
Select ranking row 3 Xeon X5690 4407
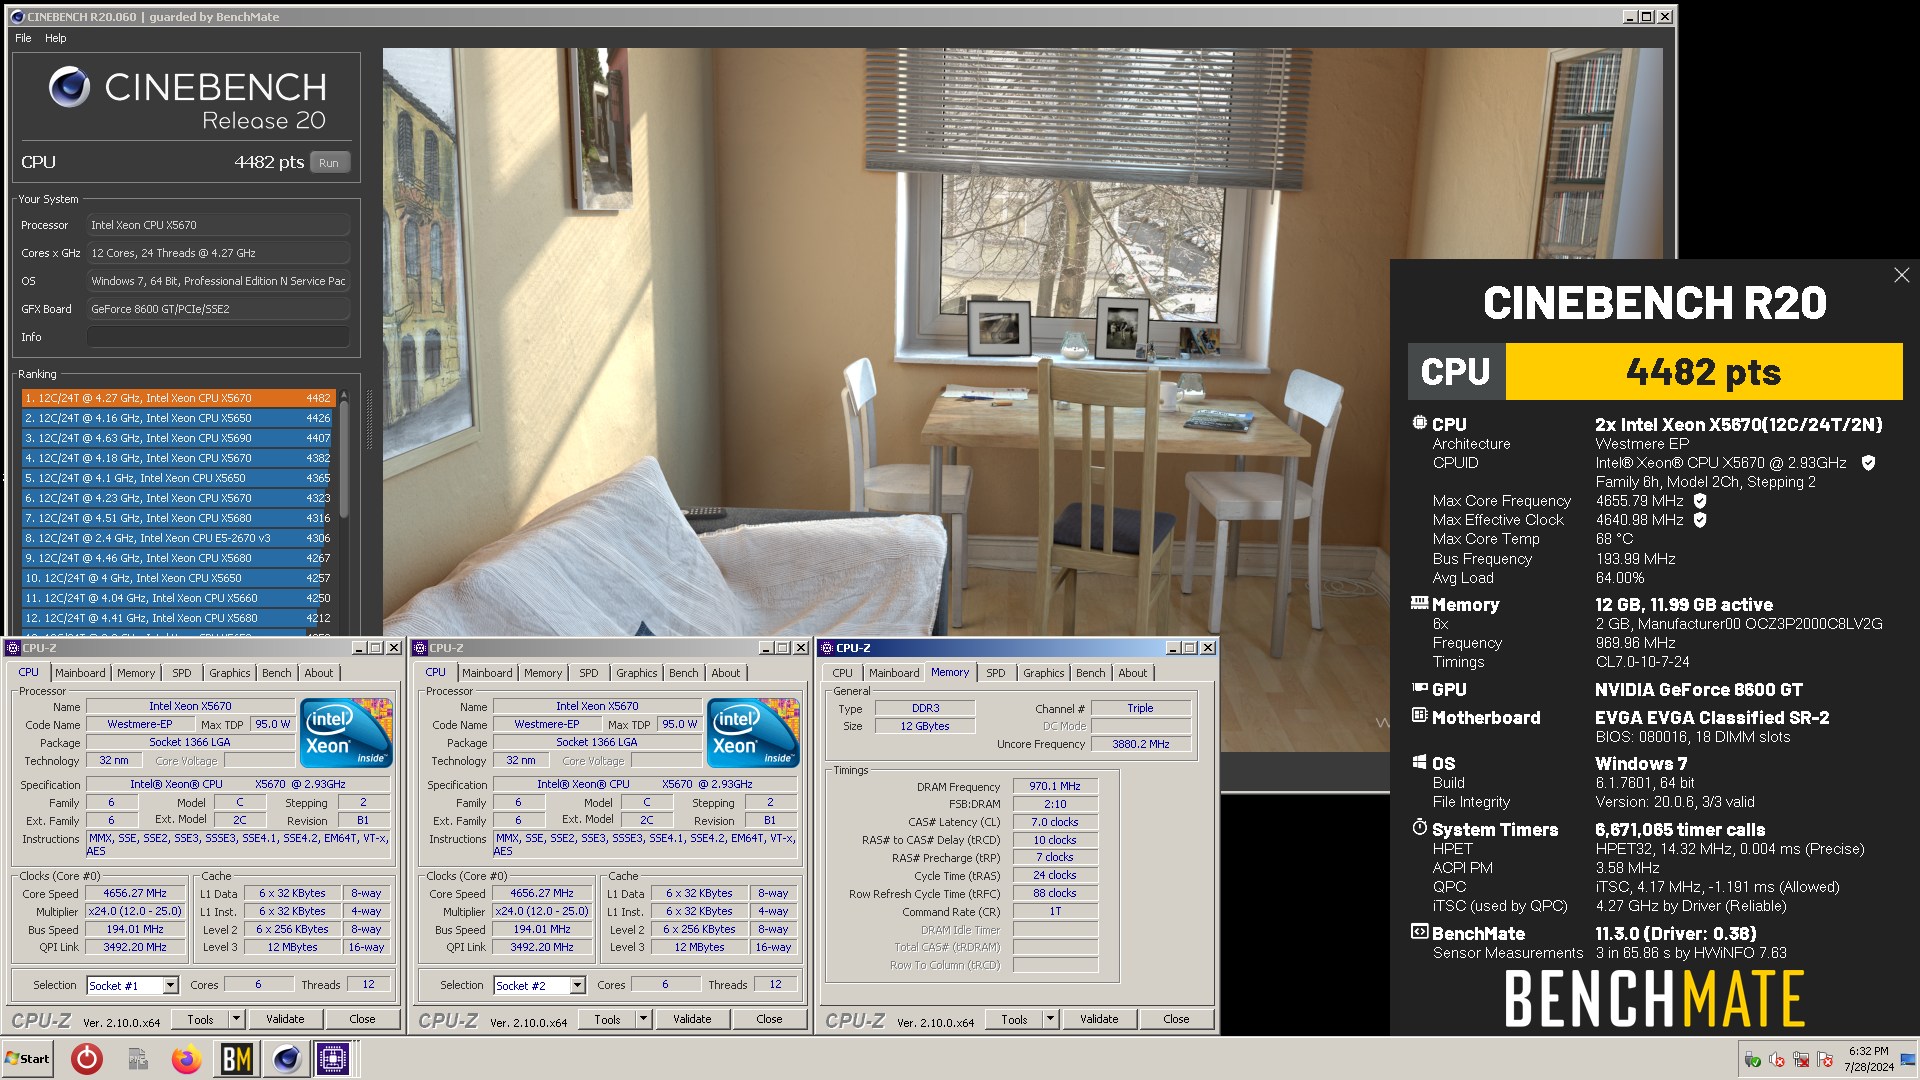pos(178,438)
